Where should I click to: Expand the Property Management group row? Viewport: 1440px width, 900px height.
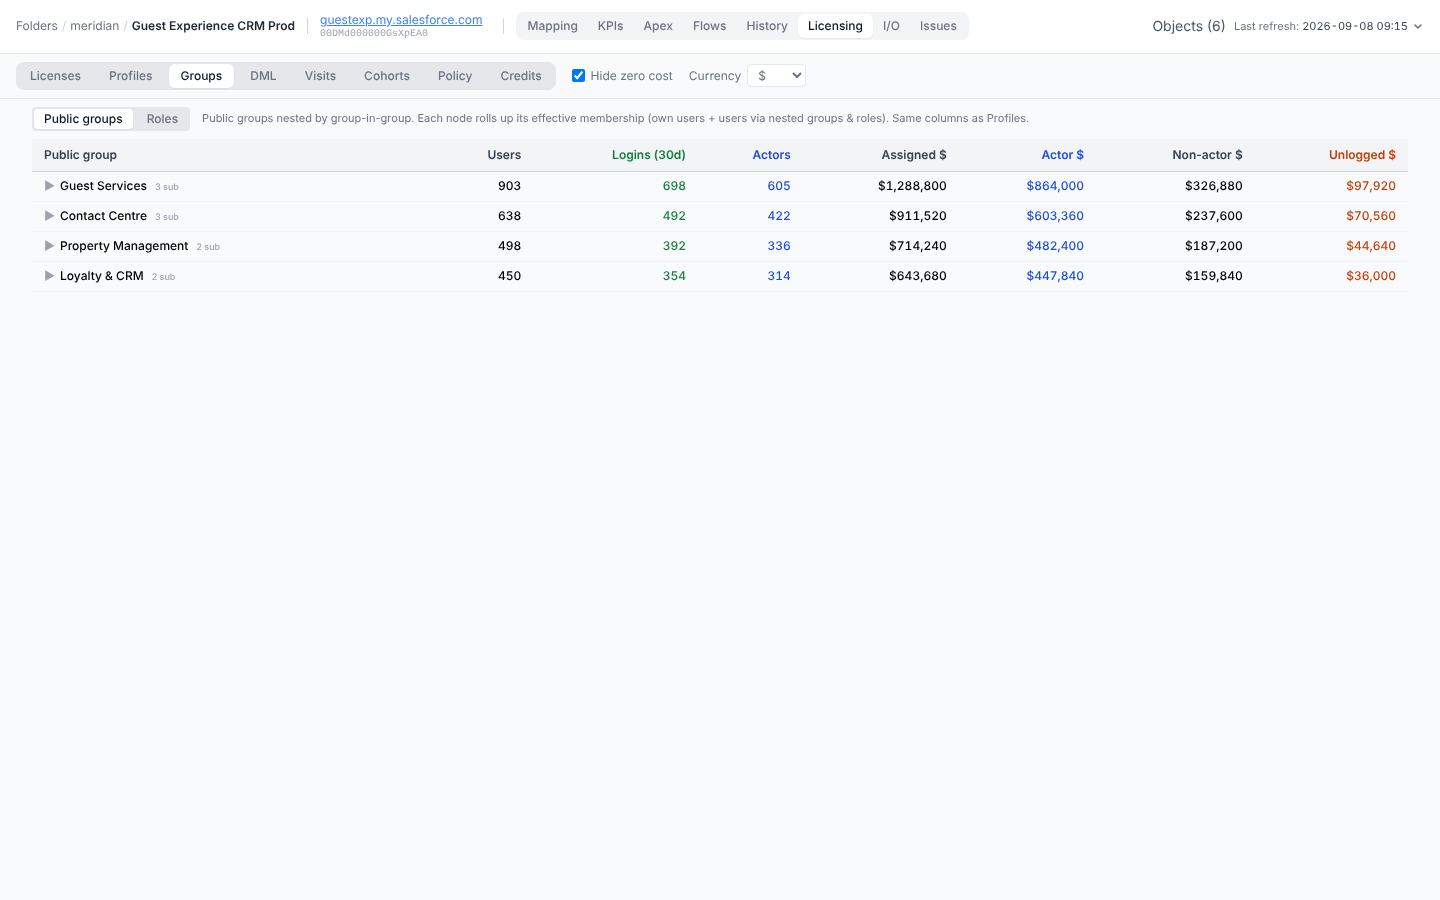coord(49,246)
